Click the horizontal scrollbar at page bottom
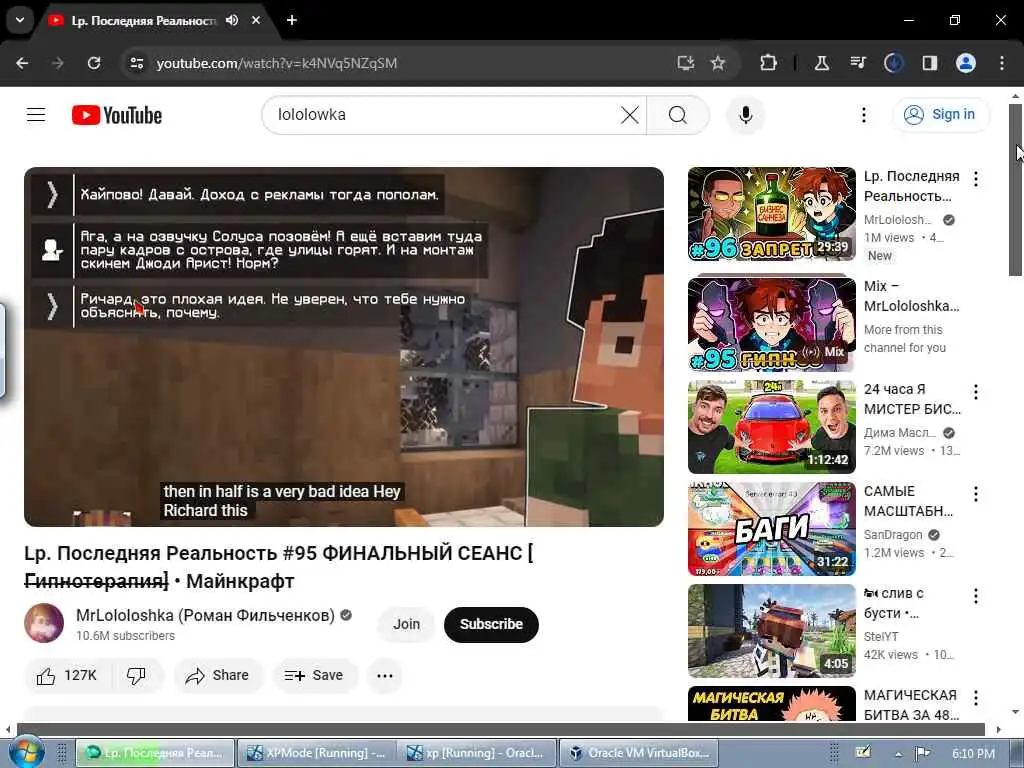 pyautogui.click(x=501, y=729)
